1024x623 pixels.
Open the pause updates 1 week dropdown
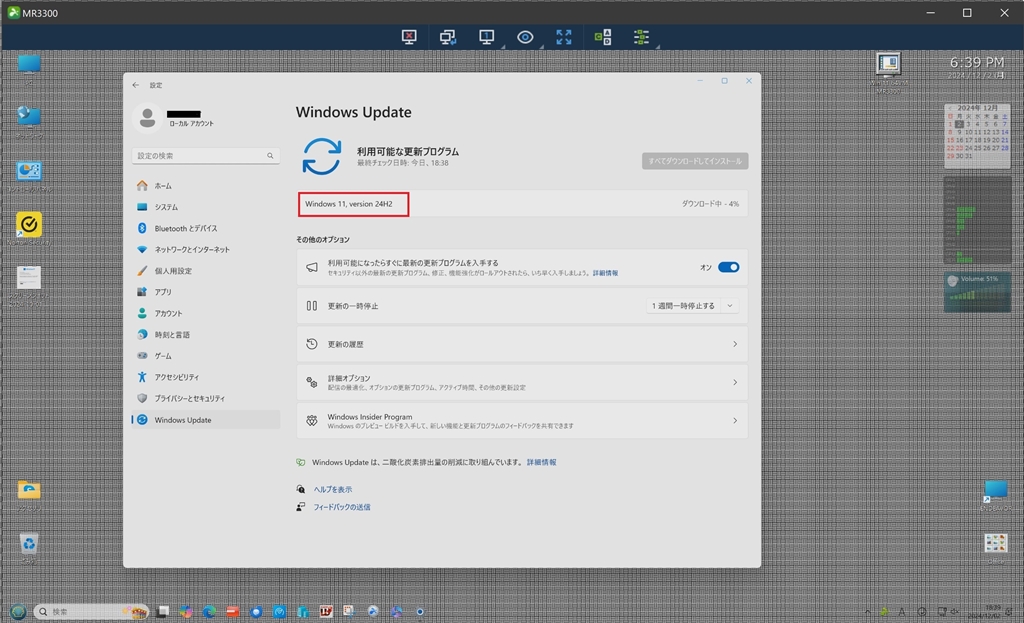coord(692,306)
